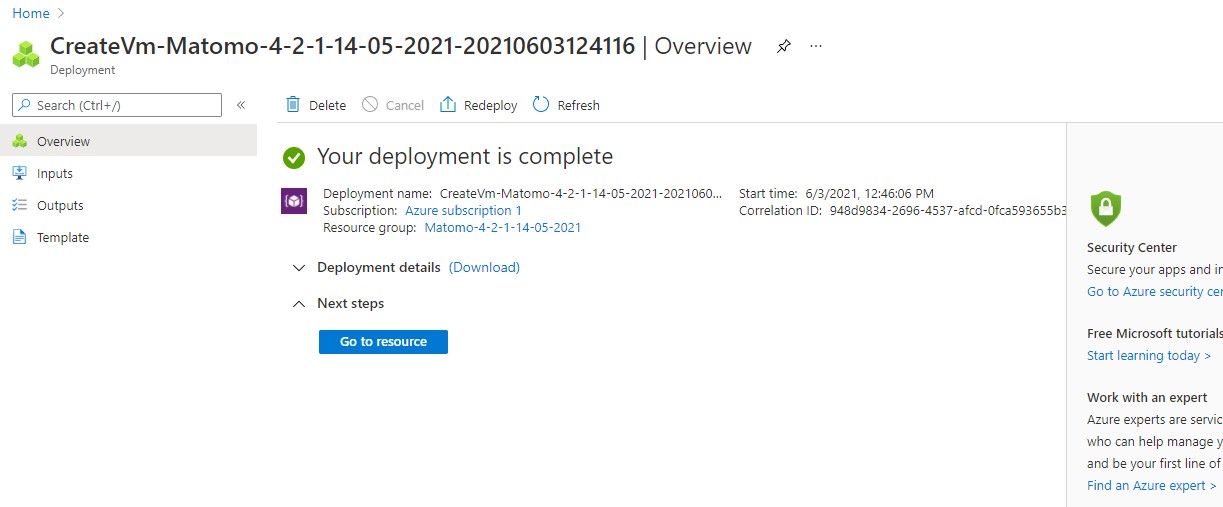Collapse the Next steps section

pyautogui.click(x=298, y=304)
